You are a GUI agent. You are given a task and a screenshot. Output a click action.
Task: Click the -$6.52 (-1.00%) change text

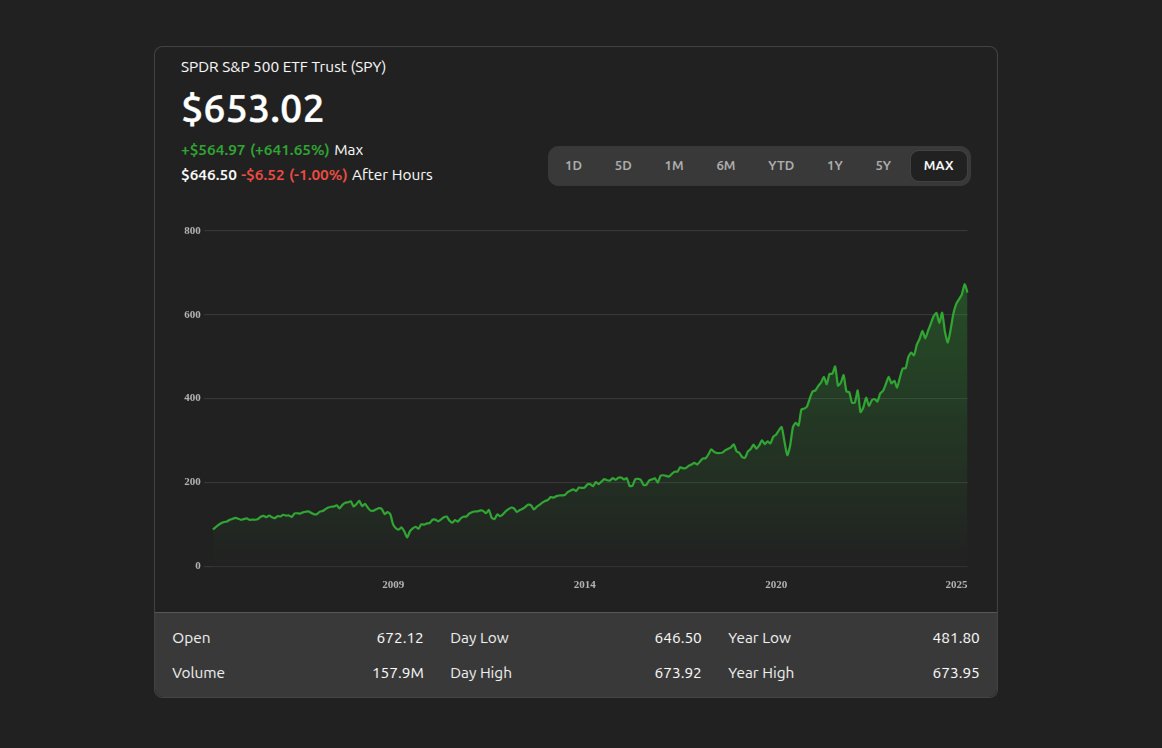294,175
